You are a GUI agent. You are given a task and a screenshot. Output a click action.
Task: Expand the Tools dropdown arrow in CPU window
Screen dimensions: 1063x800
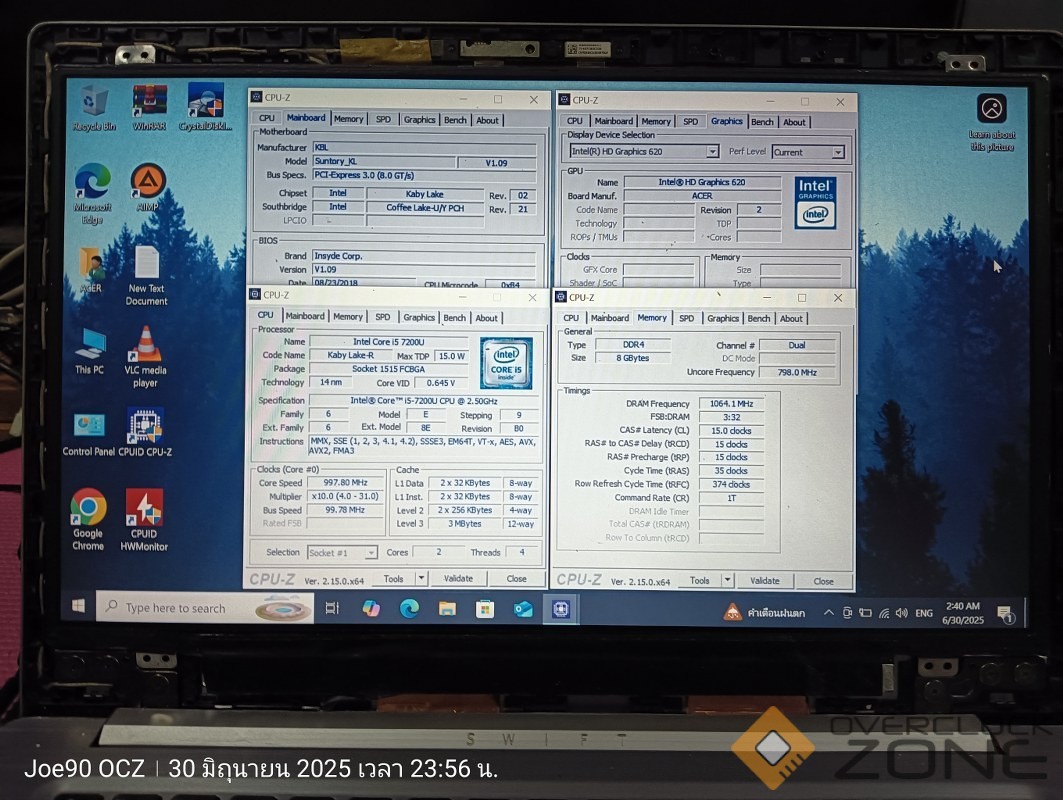click(x=421, y=578)
